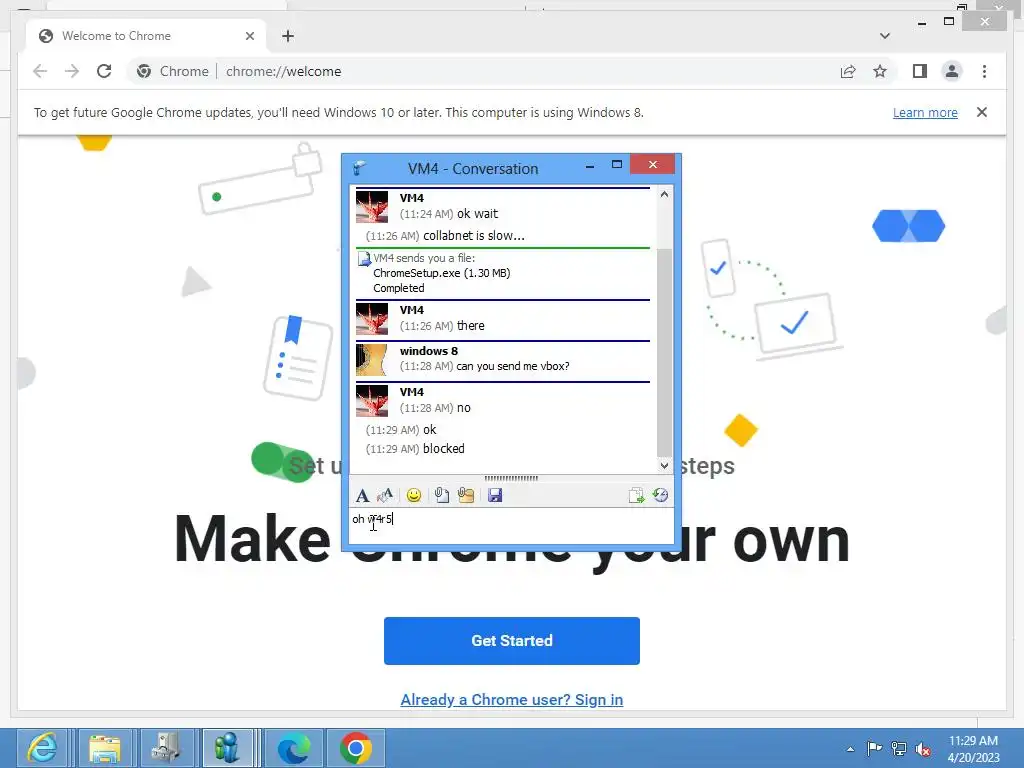Click the splitter grip above the toolbar
Screen dimensions: 1024x768
coord(511,478)
